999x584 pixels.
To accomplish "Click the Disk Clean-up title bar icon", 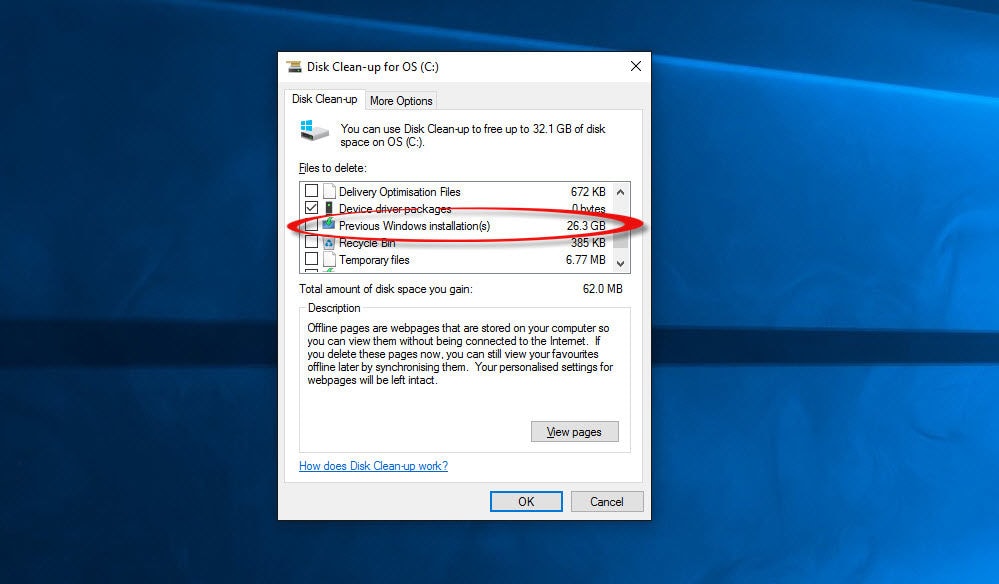I will point(294,66).
